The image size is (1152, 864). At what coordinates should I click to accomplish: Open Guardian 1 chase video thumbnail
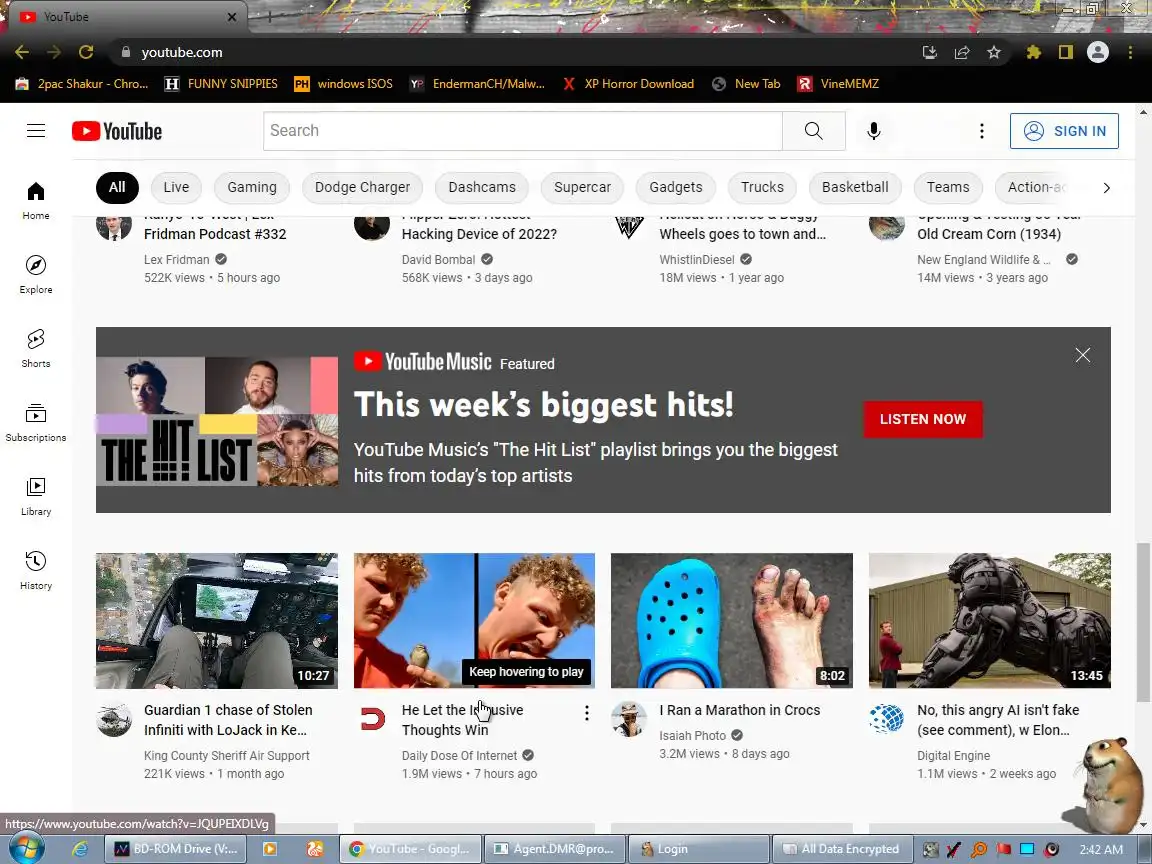(217, 621)
